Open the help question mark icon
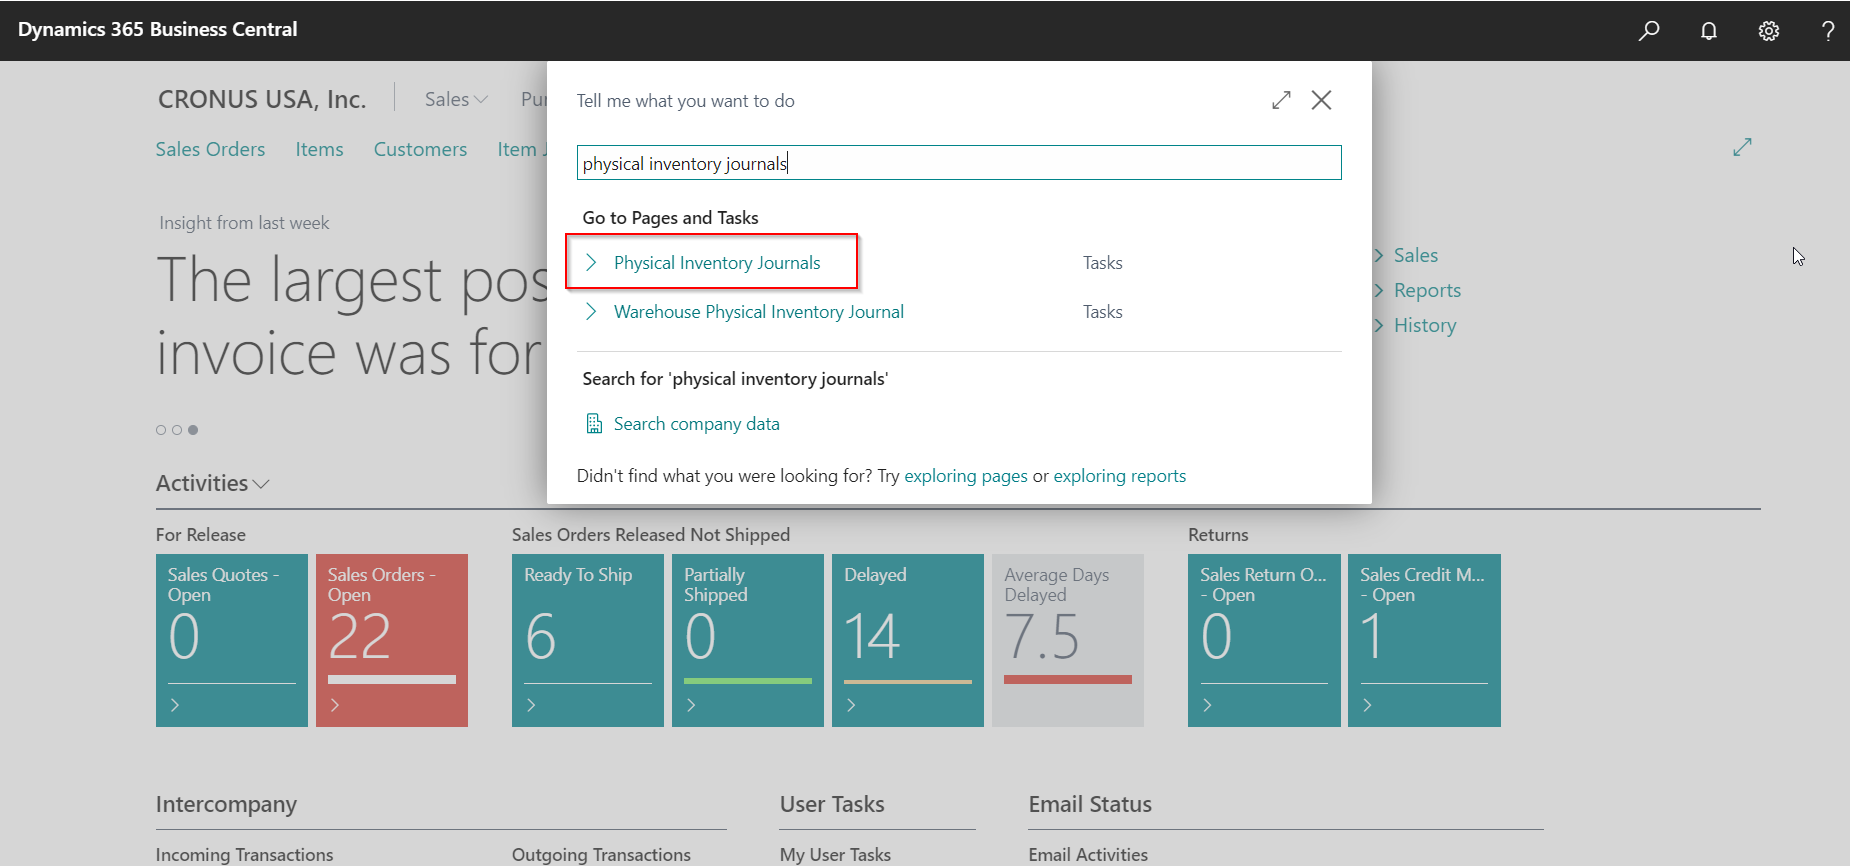This screenshot has width=1850, height=866. (x=1828, y=30)
